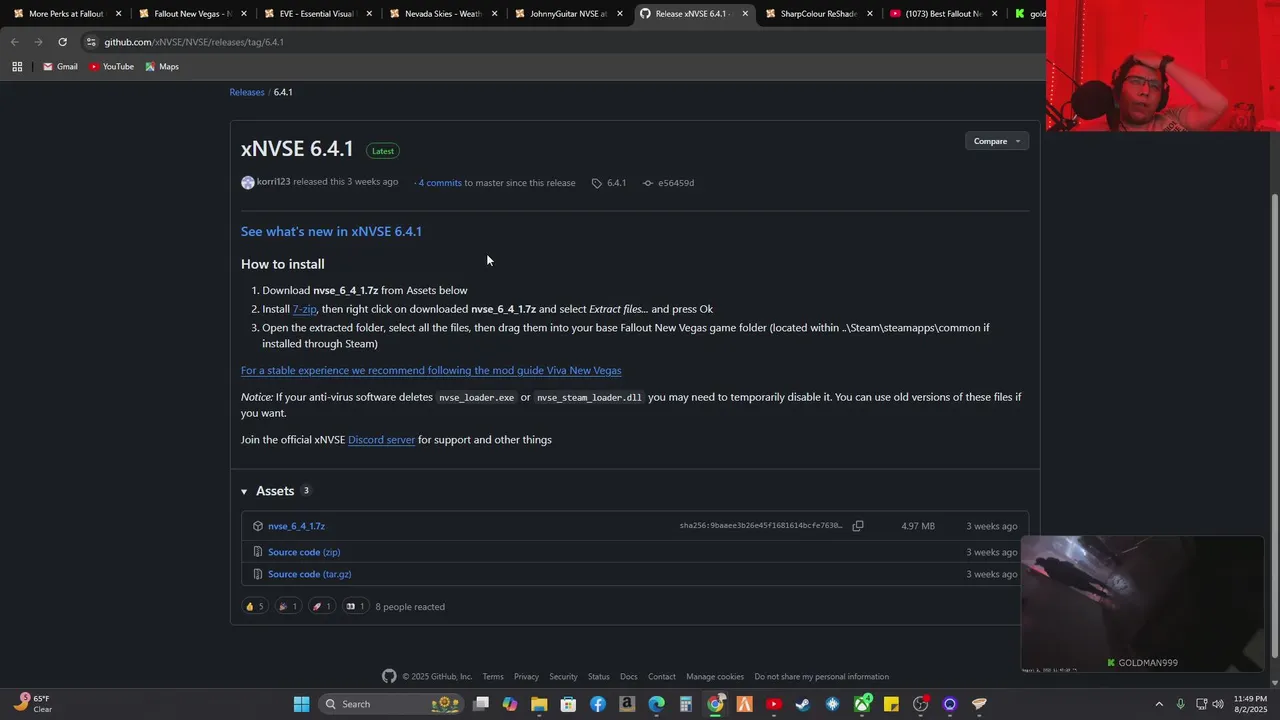Open See what's new in xNVSE 6.4.1
1280x720 pixels.
(331, 231)
